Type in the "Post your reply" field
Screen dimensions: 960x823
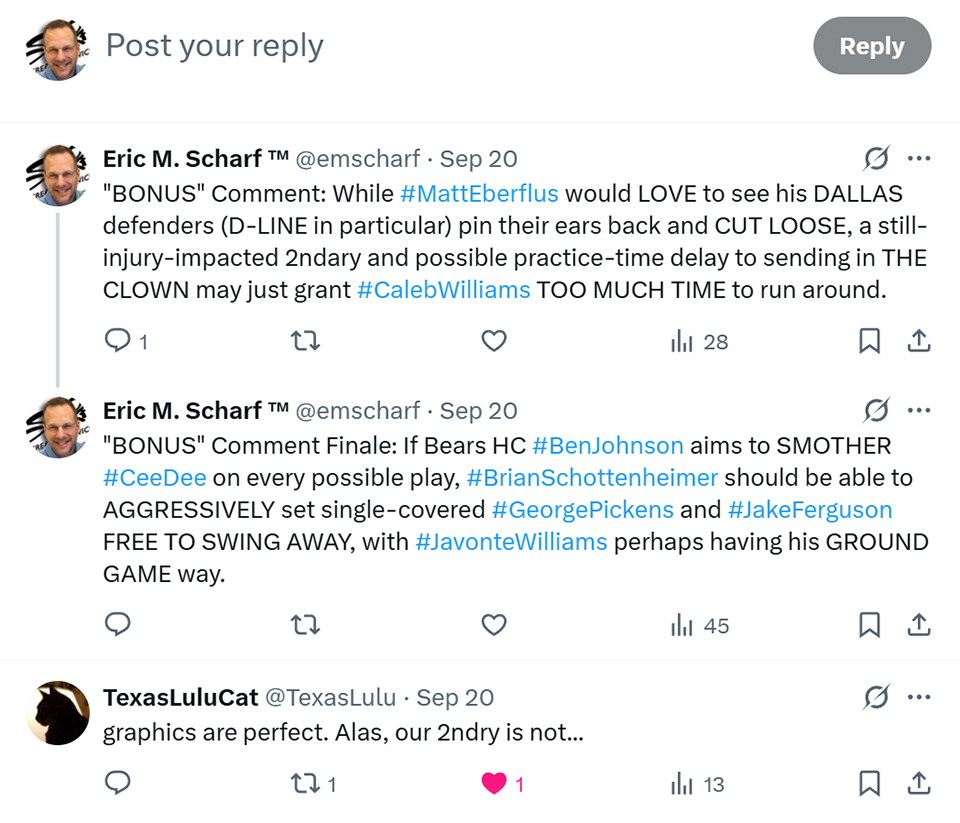[x=400, y=46]
